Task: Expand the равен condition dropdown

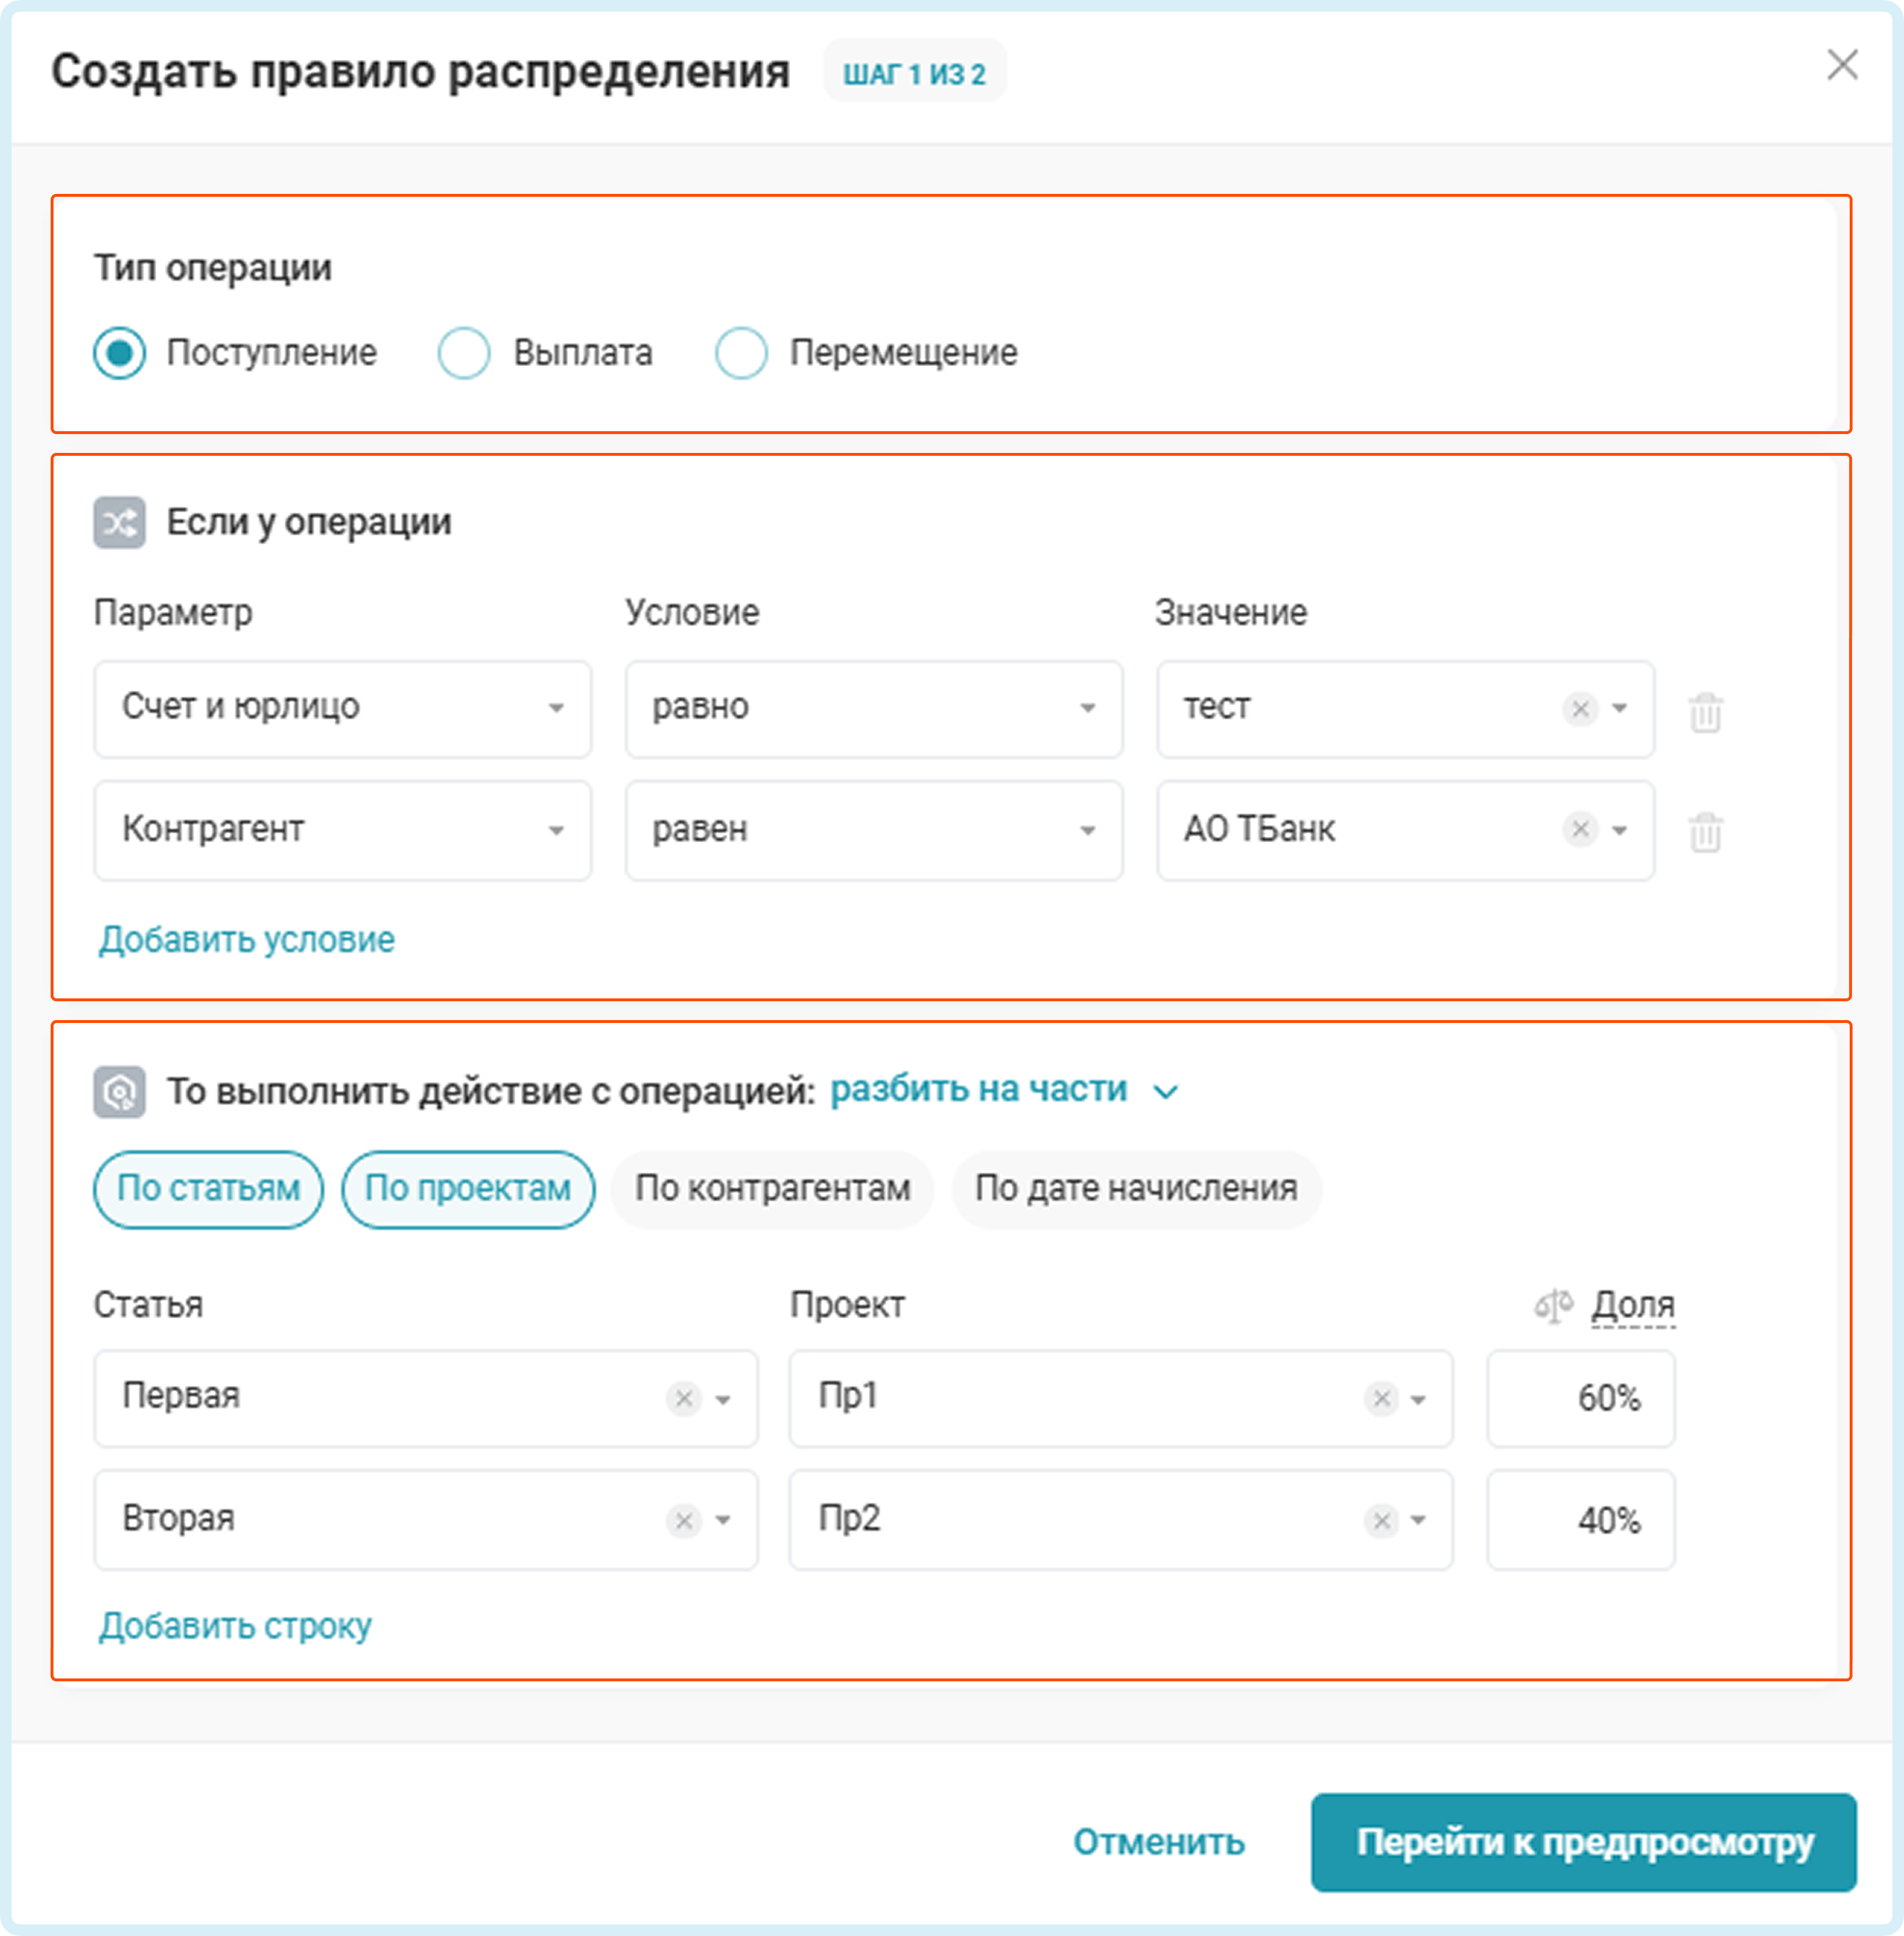Action: pos(873,830)
